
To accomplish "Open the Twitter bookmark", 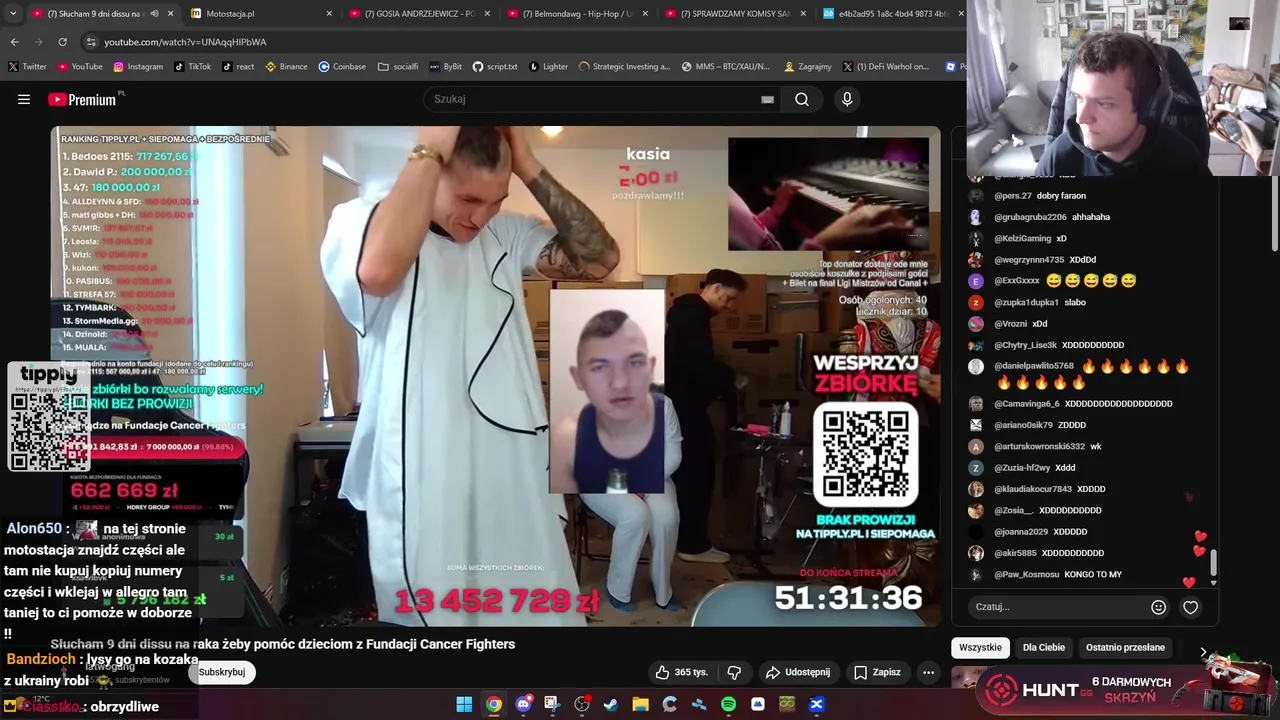I will (27, 67).
